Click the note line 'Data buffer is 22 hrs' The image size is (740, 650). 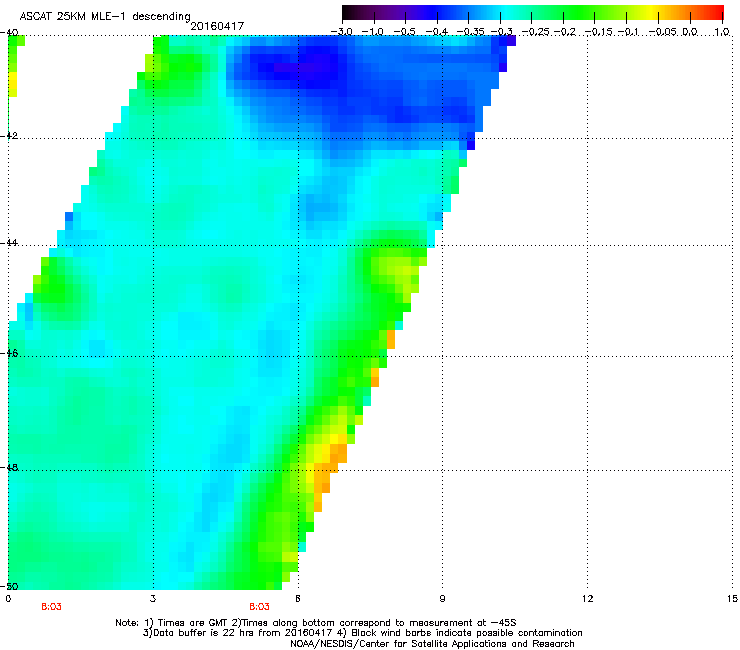click(x=362, y=633)
